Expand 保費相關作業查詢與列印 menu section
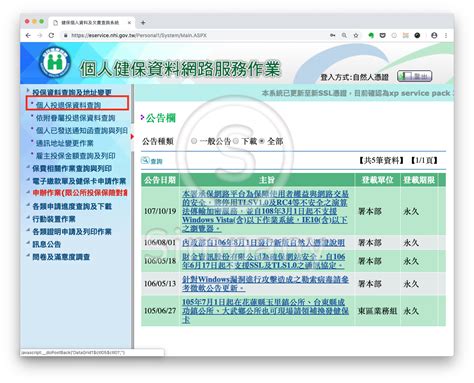The height and width of the screenshot is (383, 474). pos(72,168)
